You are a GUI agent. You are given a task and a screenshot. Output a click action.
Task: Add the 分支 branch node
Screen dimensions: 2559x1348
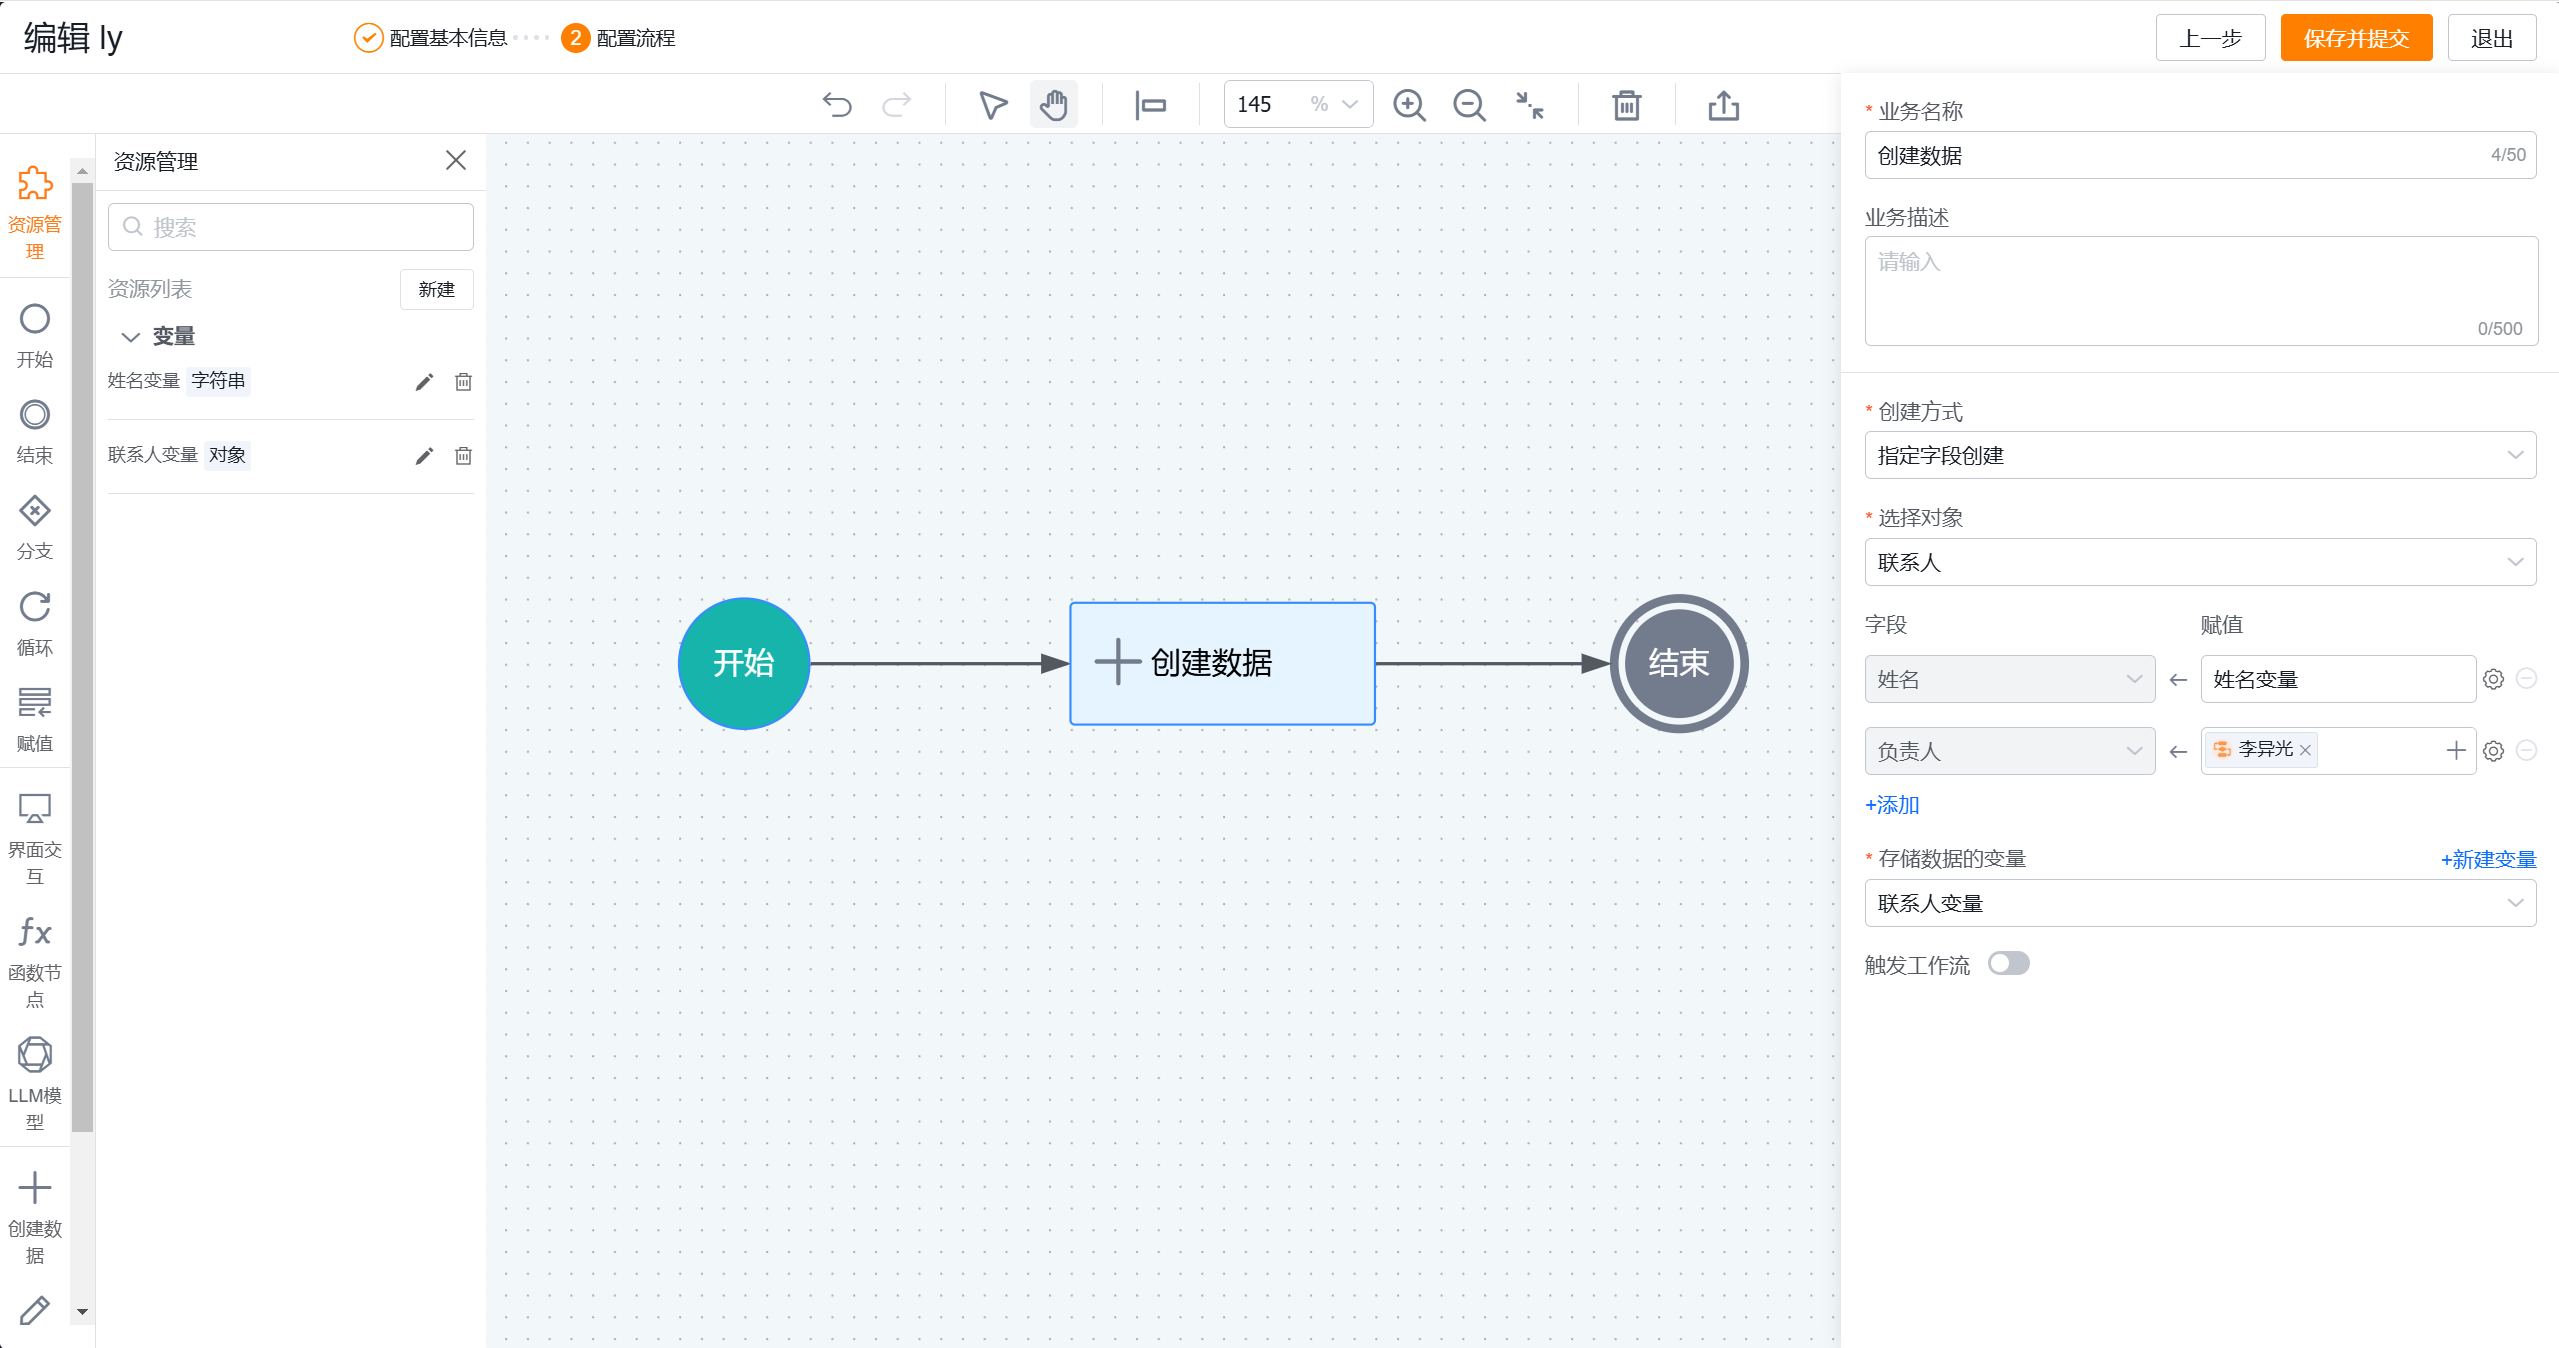point(35,527)
